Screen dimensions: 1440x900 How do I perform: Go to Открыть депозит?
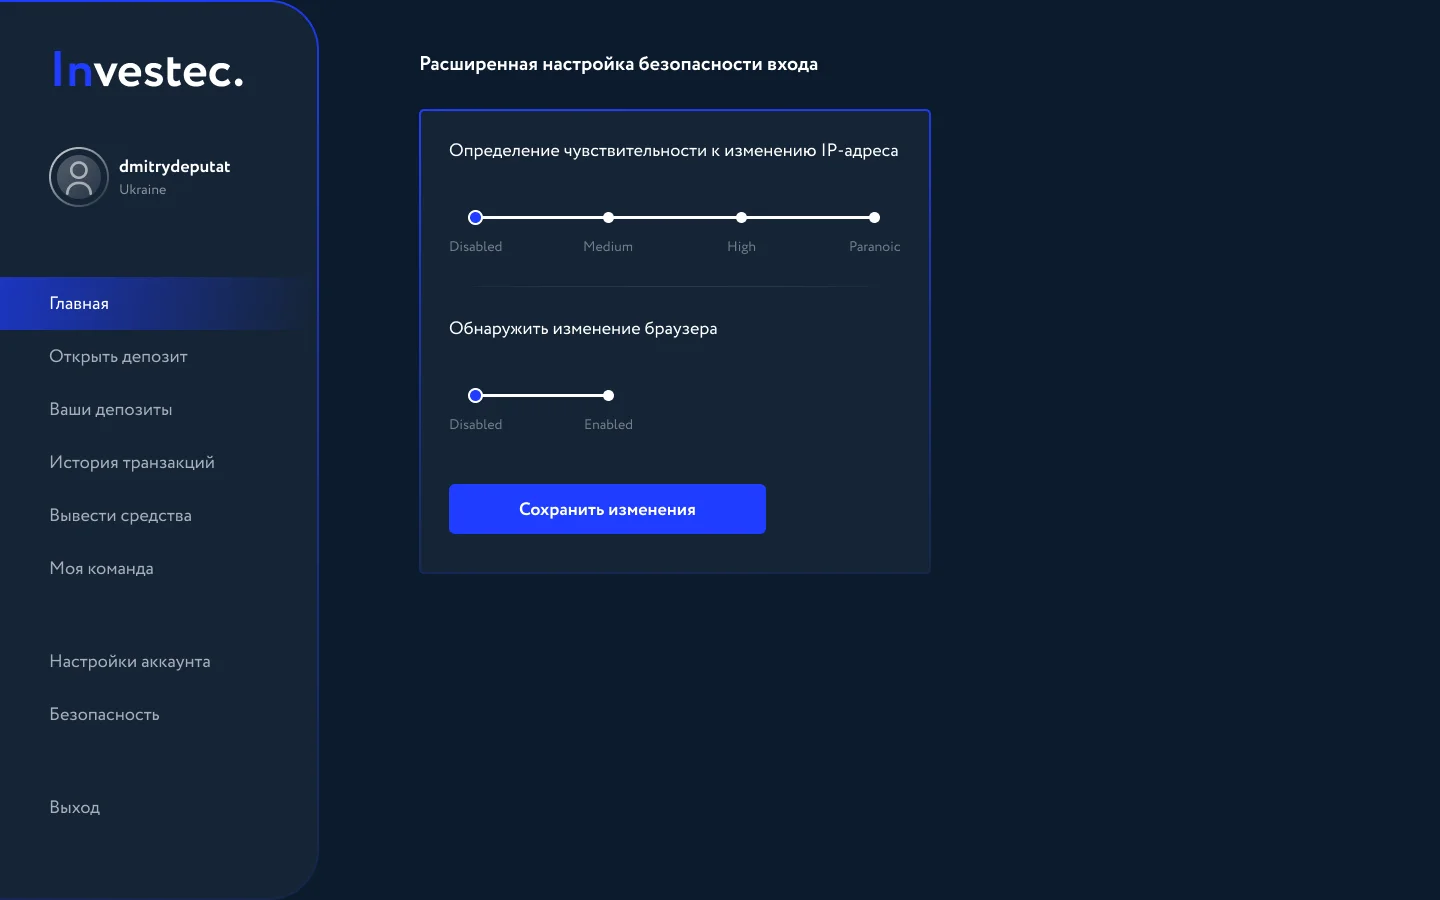coord(118,356)
